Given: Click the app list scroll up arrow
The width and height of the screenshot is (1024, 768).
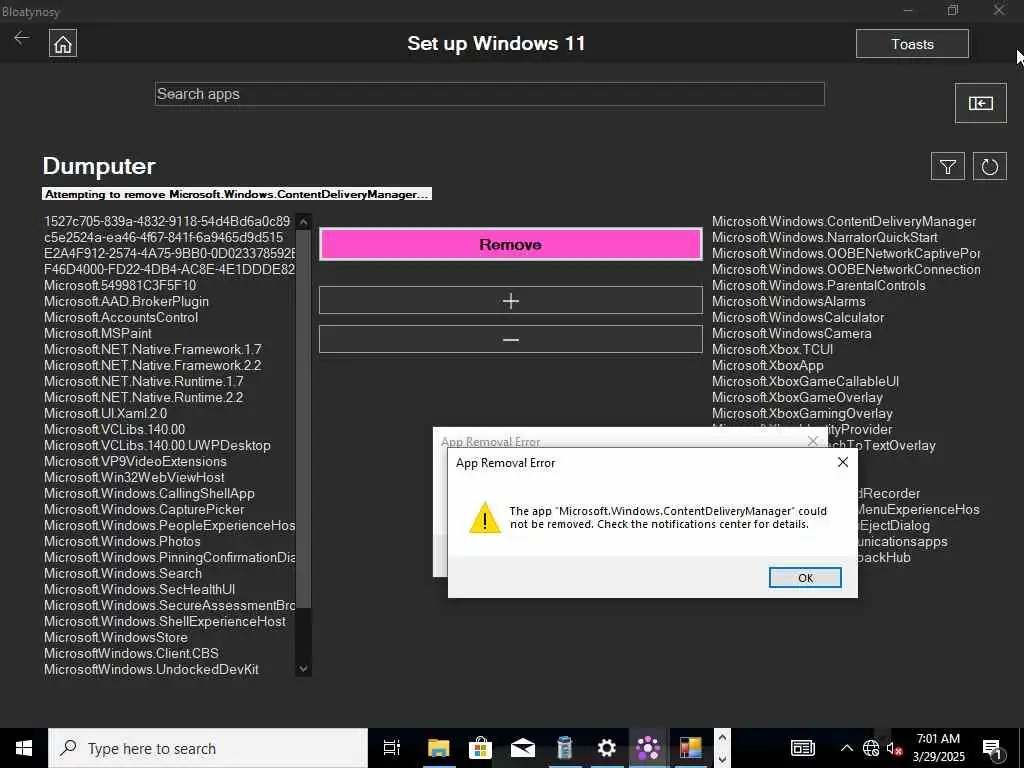Looking at the screenshot, I should (x=303, y=222).
